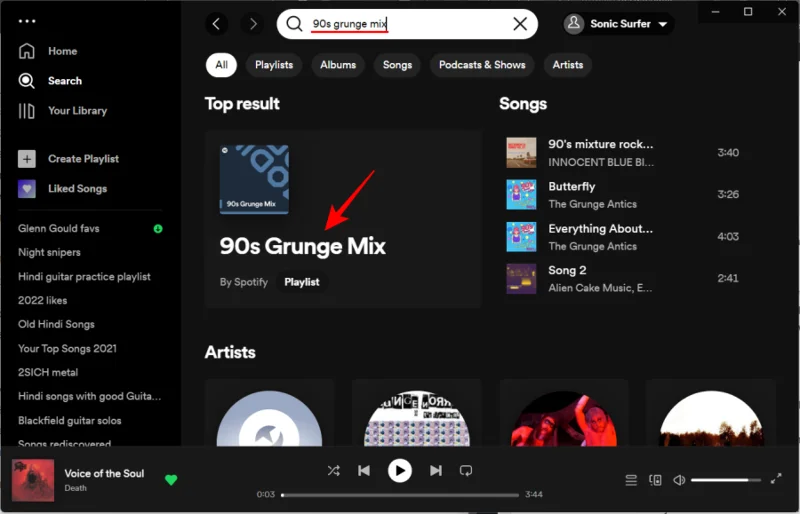Open artist Death in now playing
The image size is (800, 514).
(x=76, y=488)
